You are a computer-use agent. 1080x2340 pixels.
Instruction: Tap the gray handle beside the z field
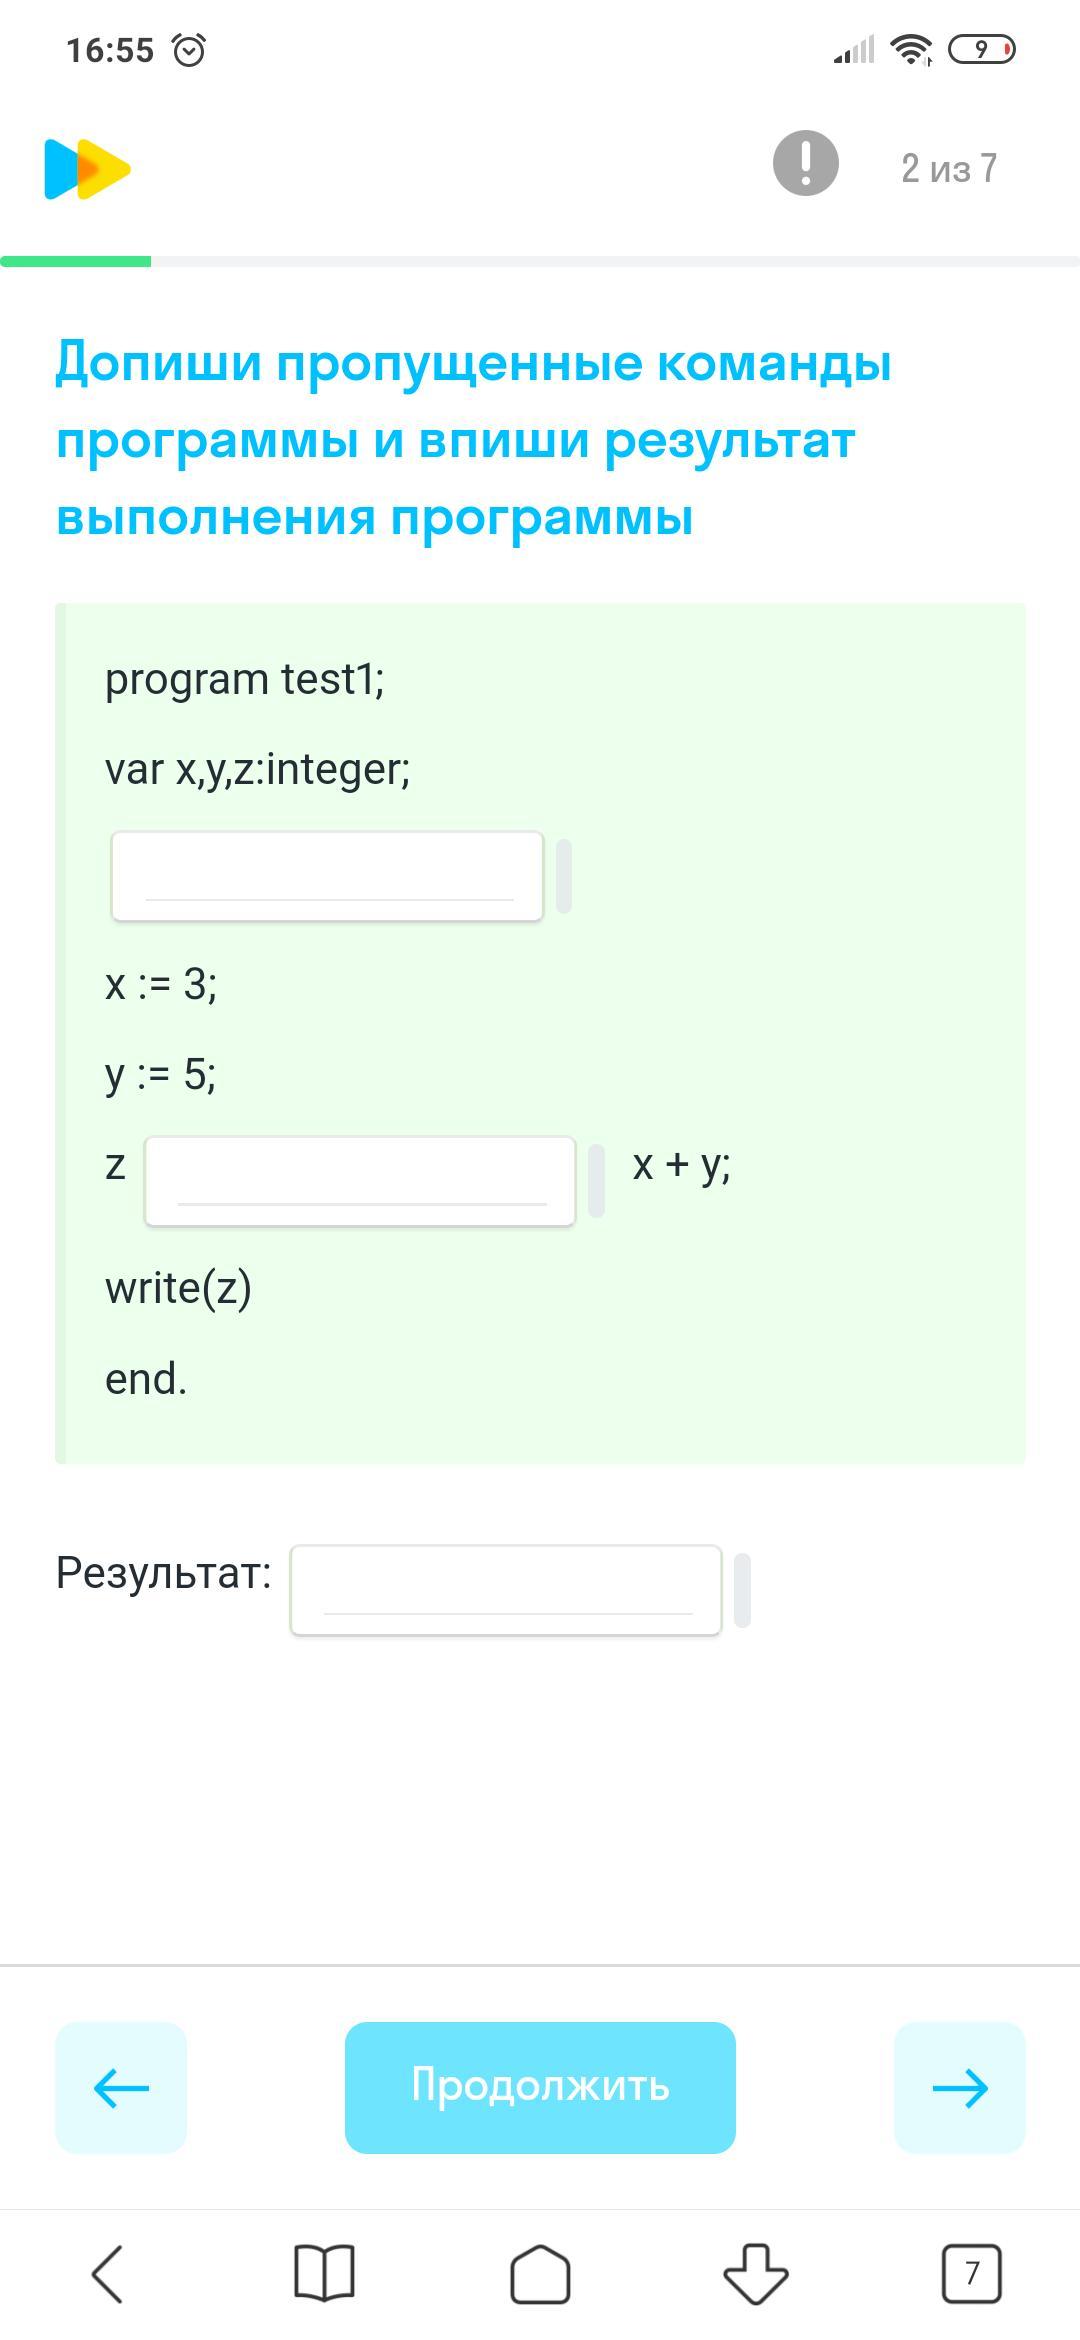[x=596, y=1181]
